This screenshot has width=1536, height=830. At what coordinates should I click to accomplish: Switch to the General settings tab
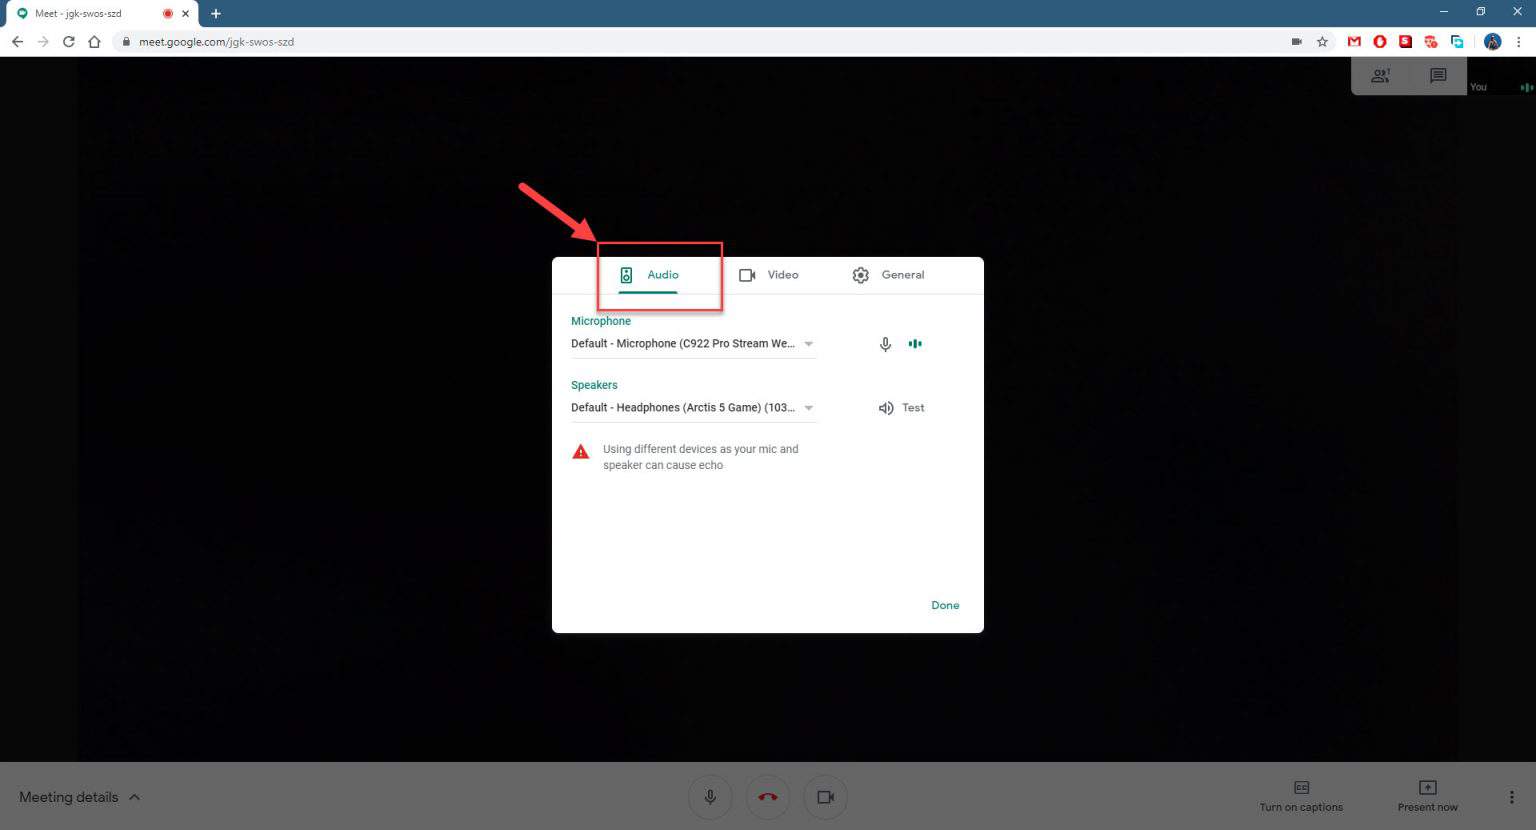click(x=888, y=274)
